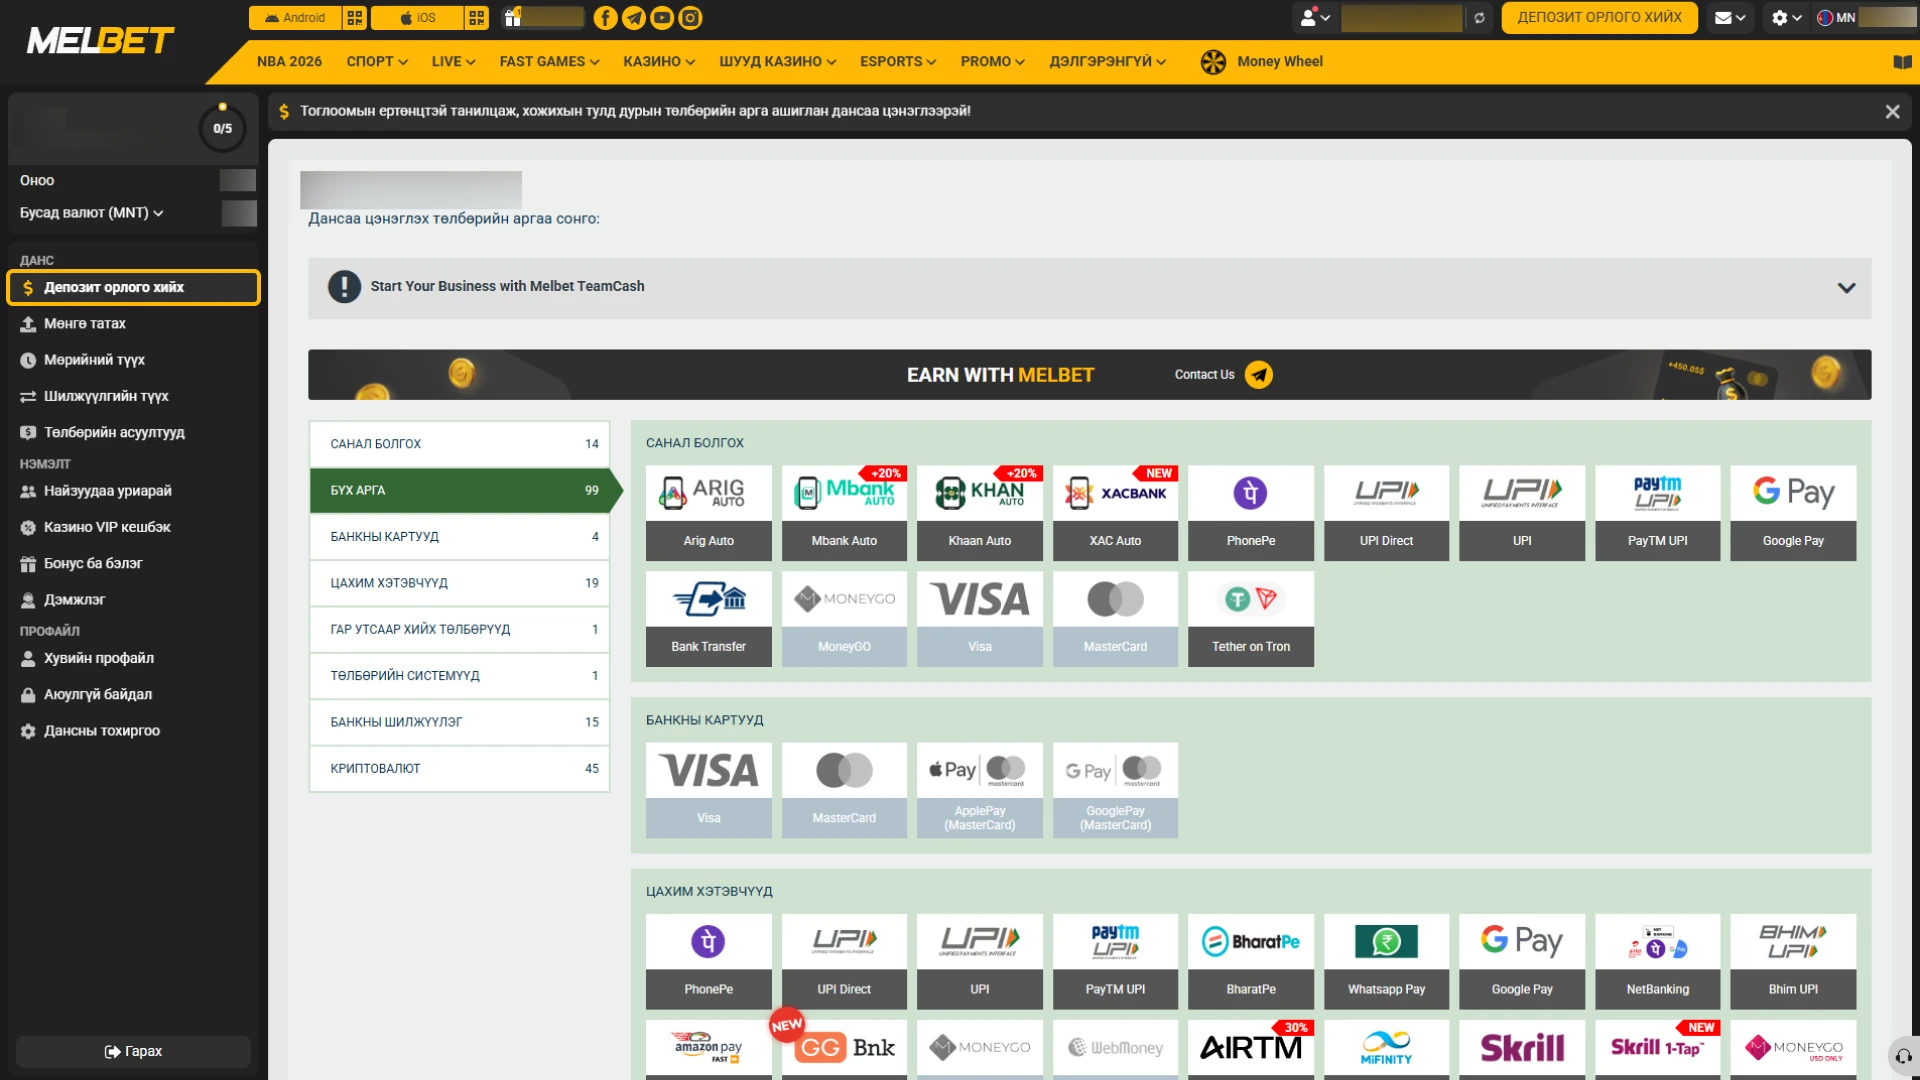Open NBA 2026 link

tap(289, 62)
